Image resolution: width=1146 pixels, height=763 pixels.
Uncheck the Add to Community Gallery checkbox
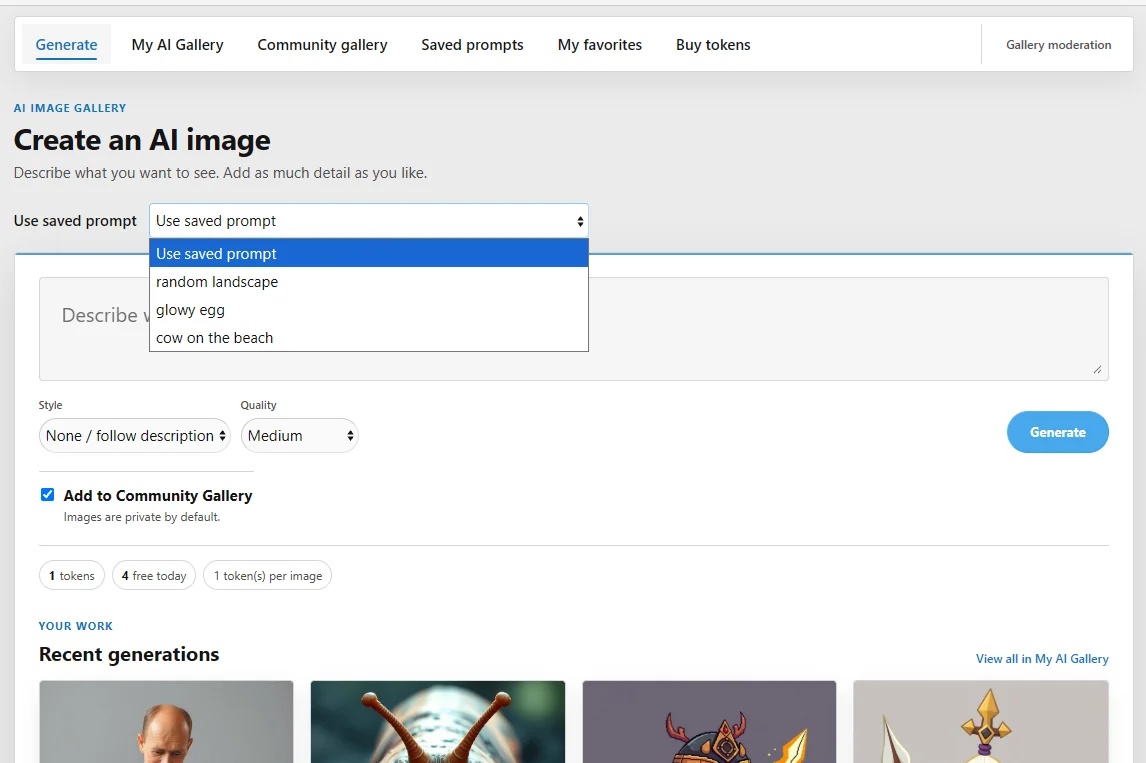tap(48, 495)
